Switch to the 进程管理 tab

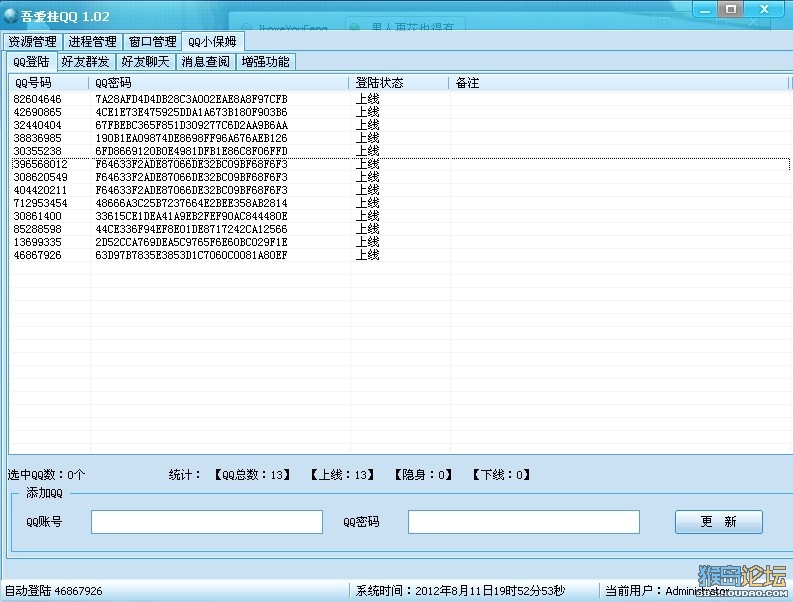coord(93,41)
